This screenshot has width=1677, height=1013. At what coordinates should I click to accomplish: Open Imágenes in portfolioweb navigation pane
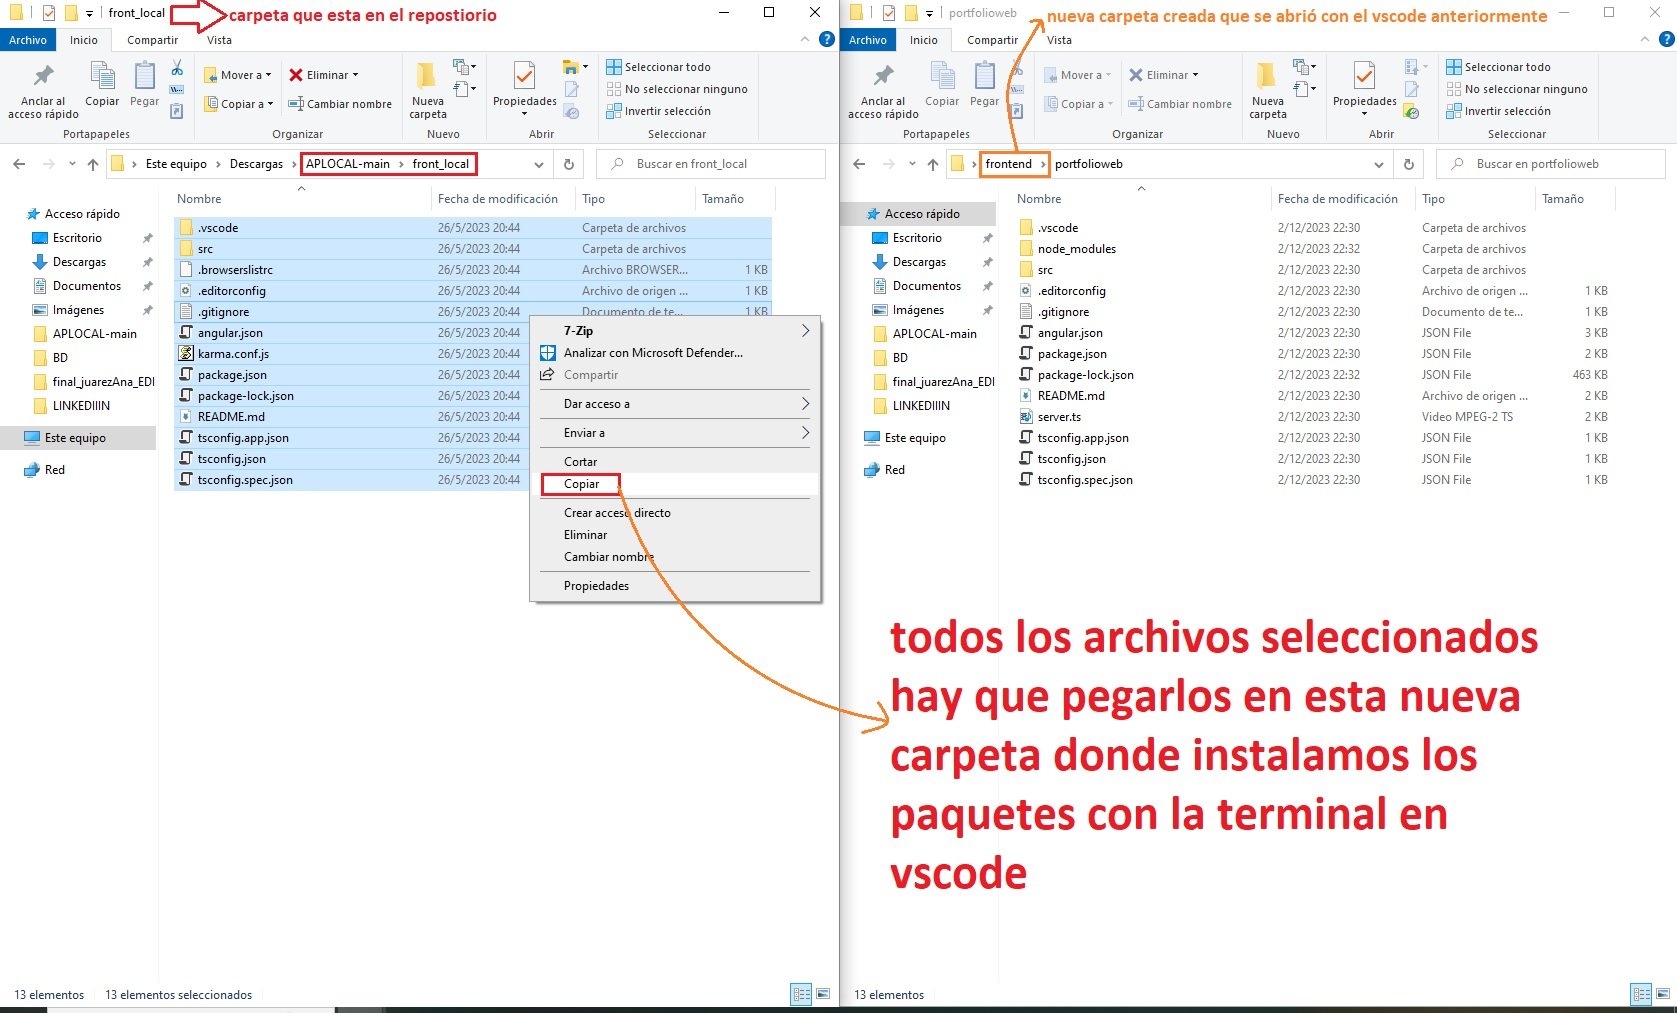tap(918, 310)
